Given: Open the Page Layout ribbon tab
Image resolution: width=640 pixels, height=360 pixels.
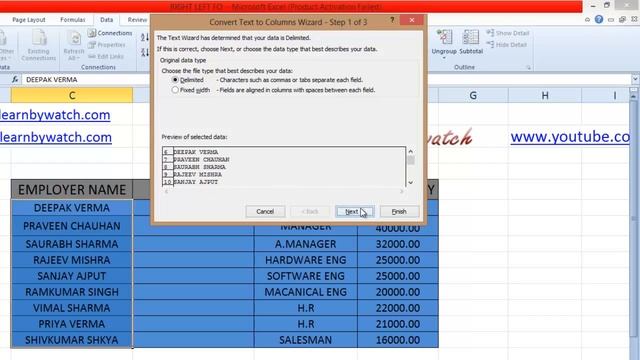Looking at the screenshot, I should coord(29,20).
